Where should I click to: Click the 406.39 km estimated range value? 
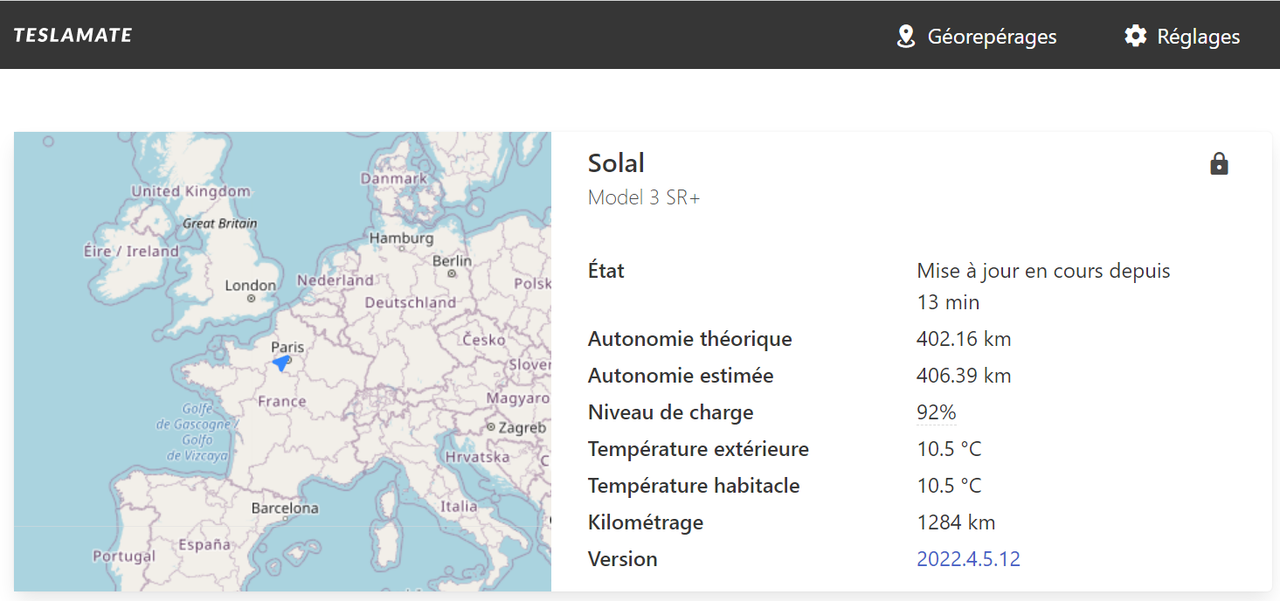coord(963,376)
